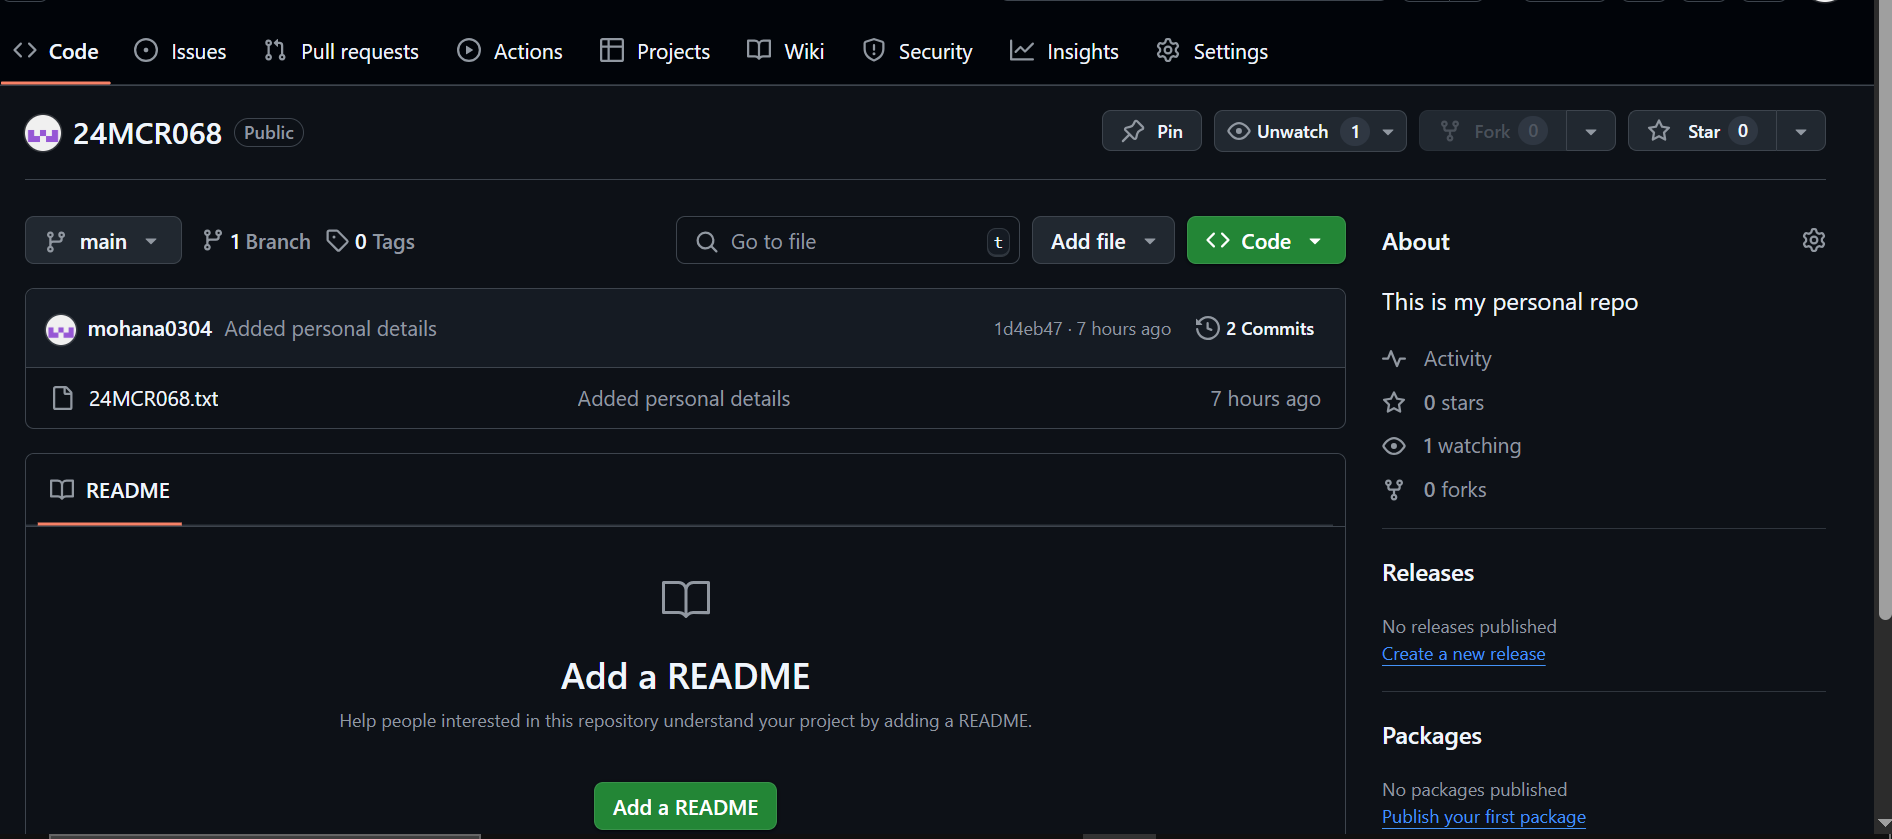This screenshot has width=1892, height=839.
Task: Expand the Unwatch notifications dropdown arrow
Action: point(1388,131)
